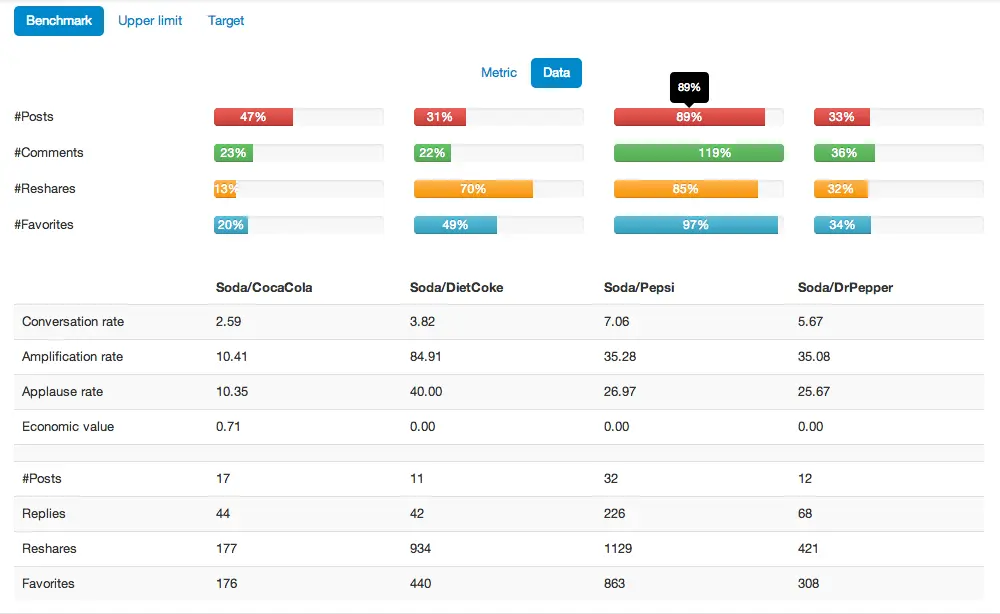The image size is (1000, 614).
Task: Select the Benchmark tab
Action: click(59, 21)
